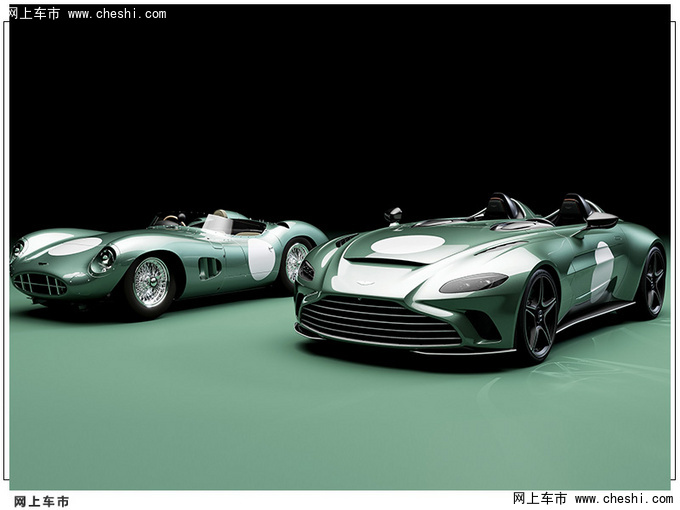Click the modern speedster's slim headlight

pyautogui.click(x=473, y=283)
